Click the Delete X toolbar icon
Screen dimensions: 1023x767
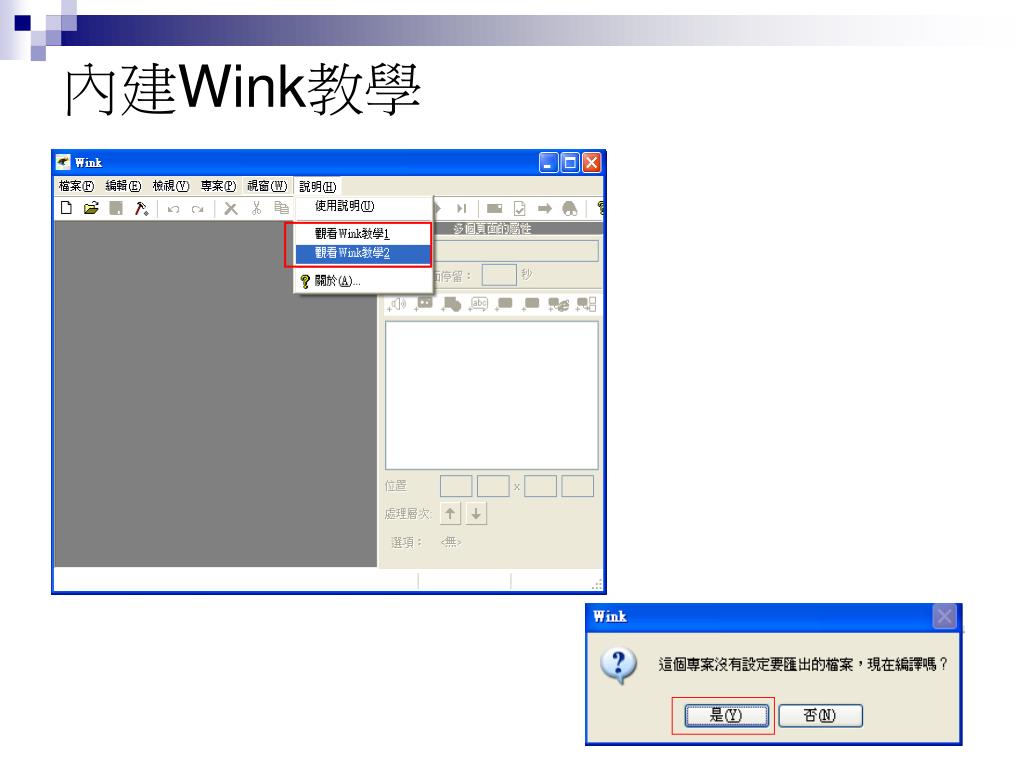point(231,209)
